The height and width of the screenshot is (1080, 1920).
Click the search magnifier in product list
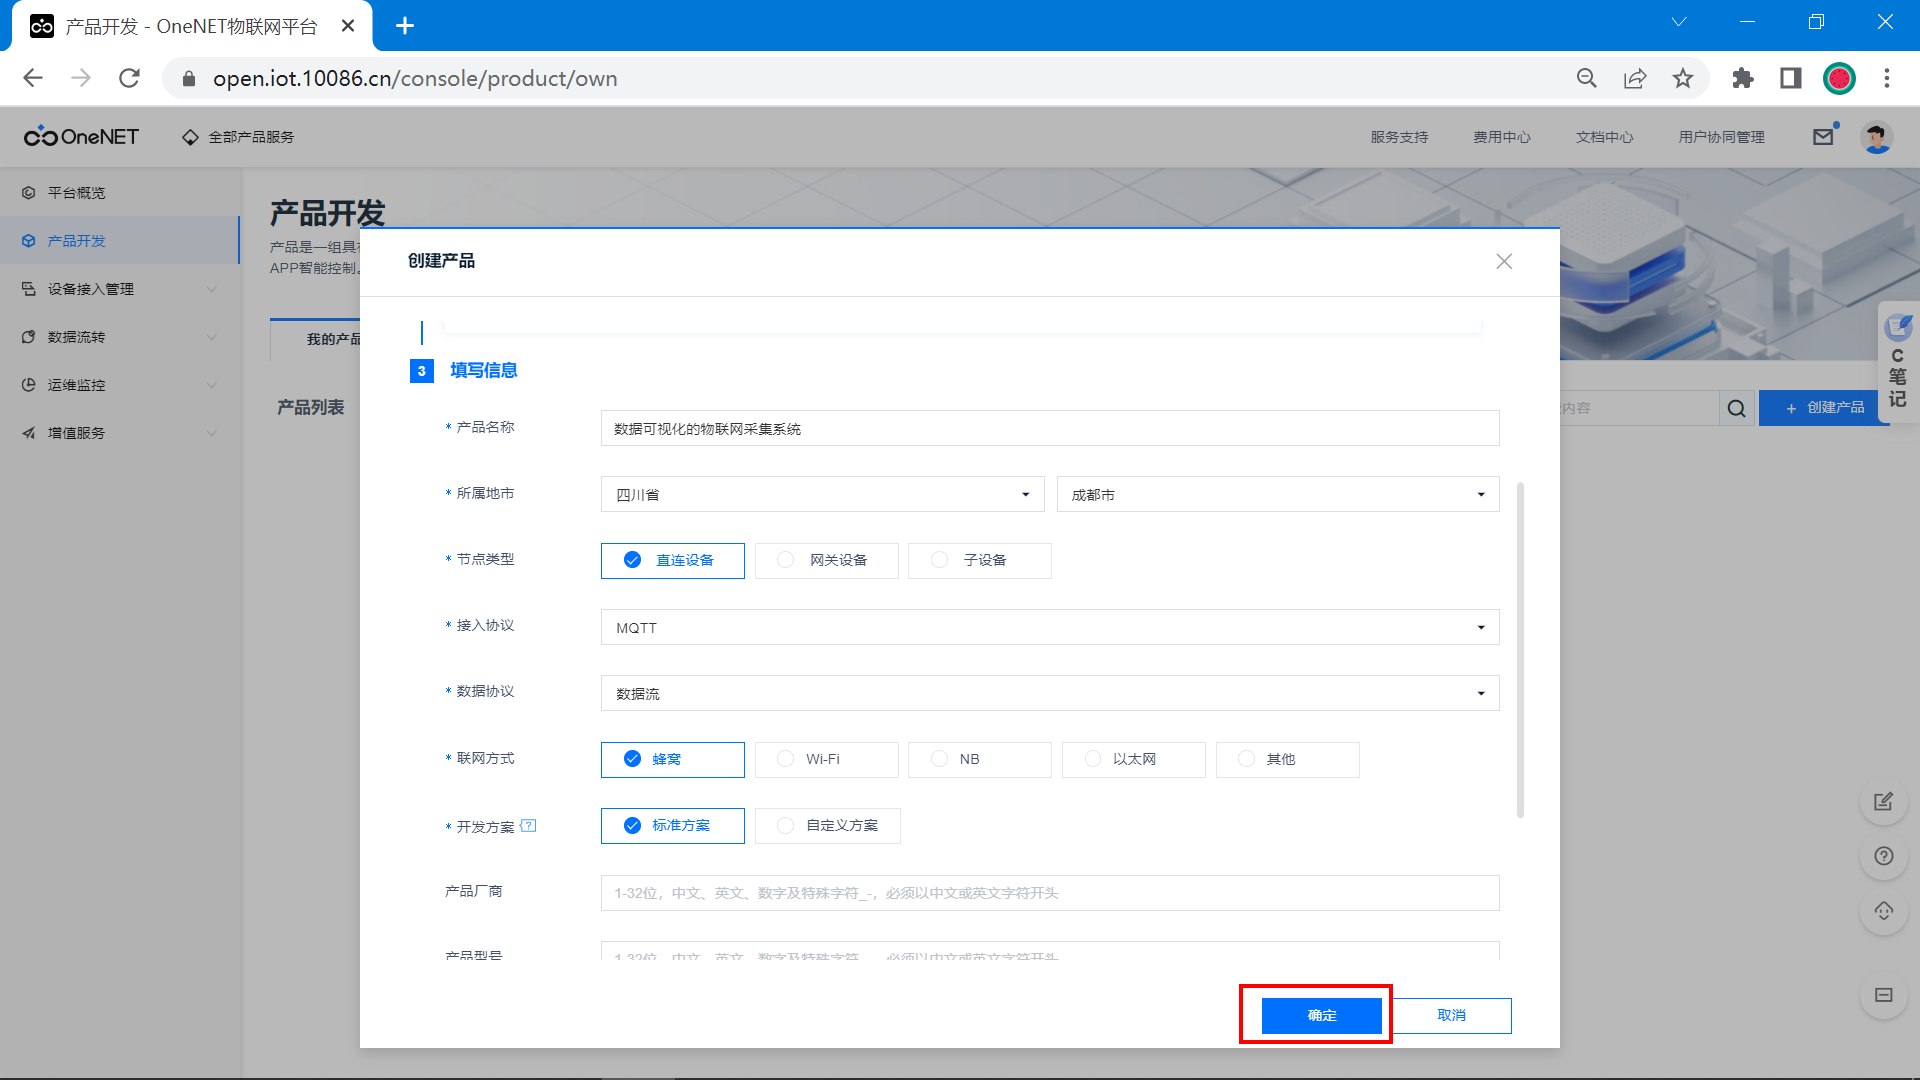(x=1737, y=408)
